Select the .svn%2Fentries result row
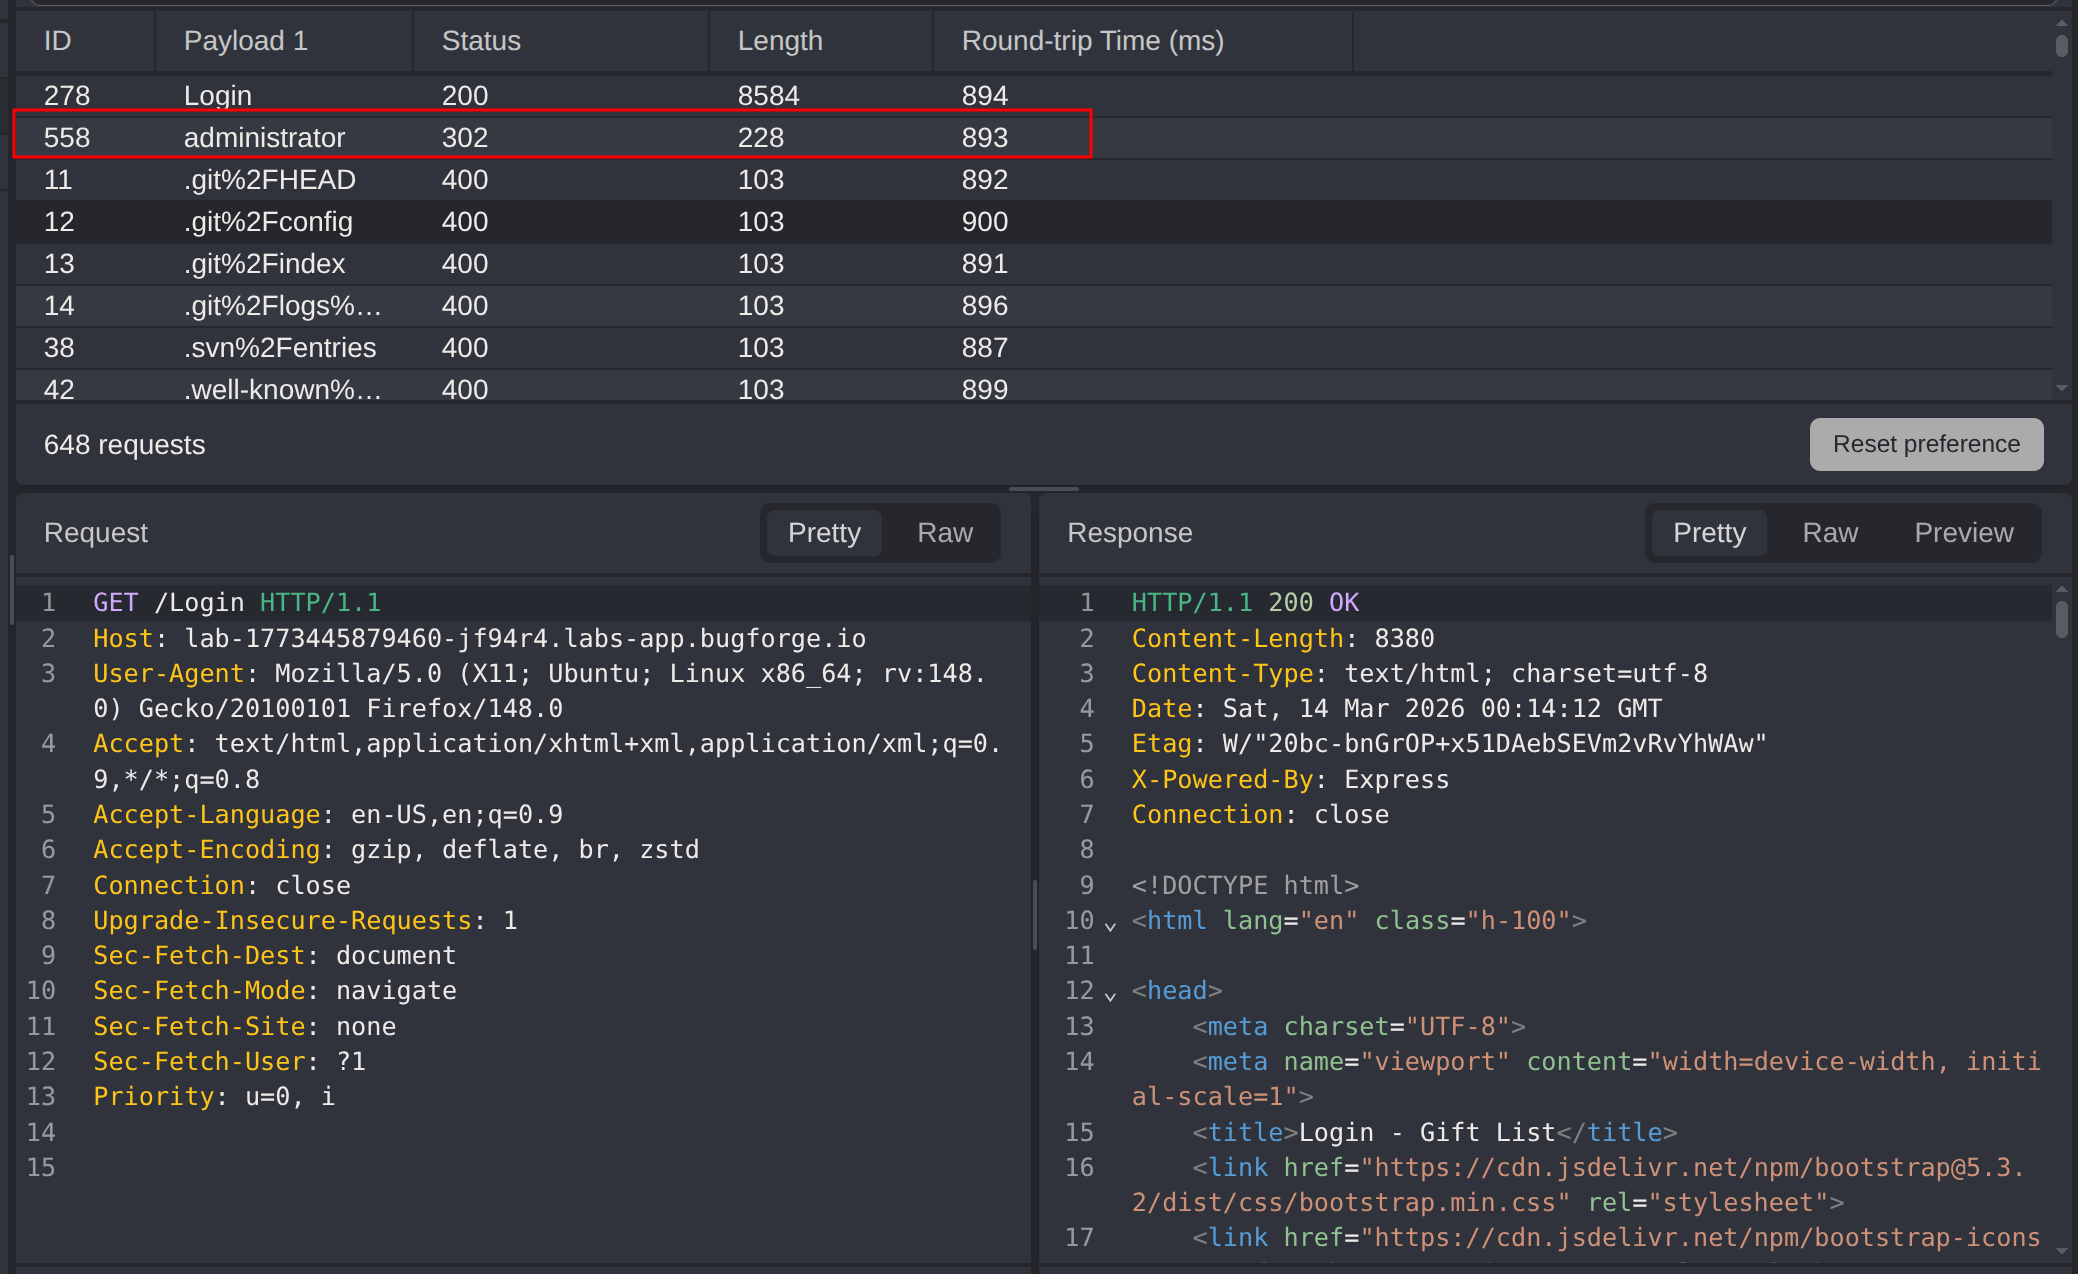Image resolution: width=2078 pixels, height=1274 pixels. 279,347
